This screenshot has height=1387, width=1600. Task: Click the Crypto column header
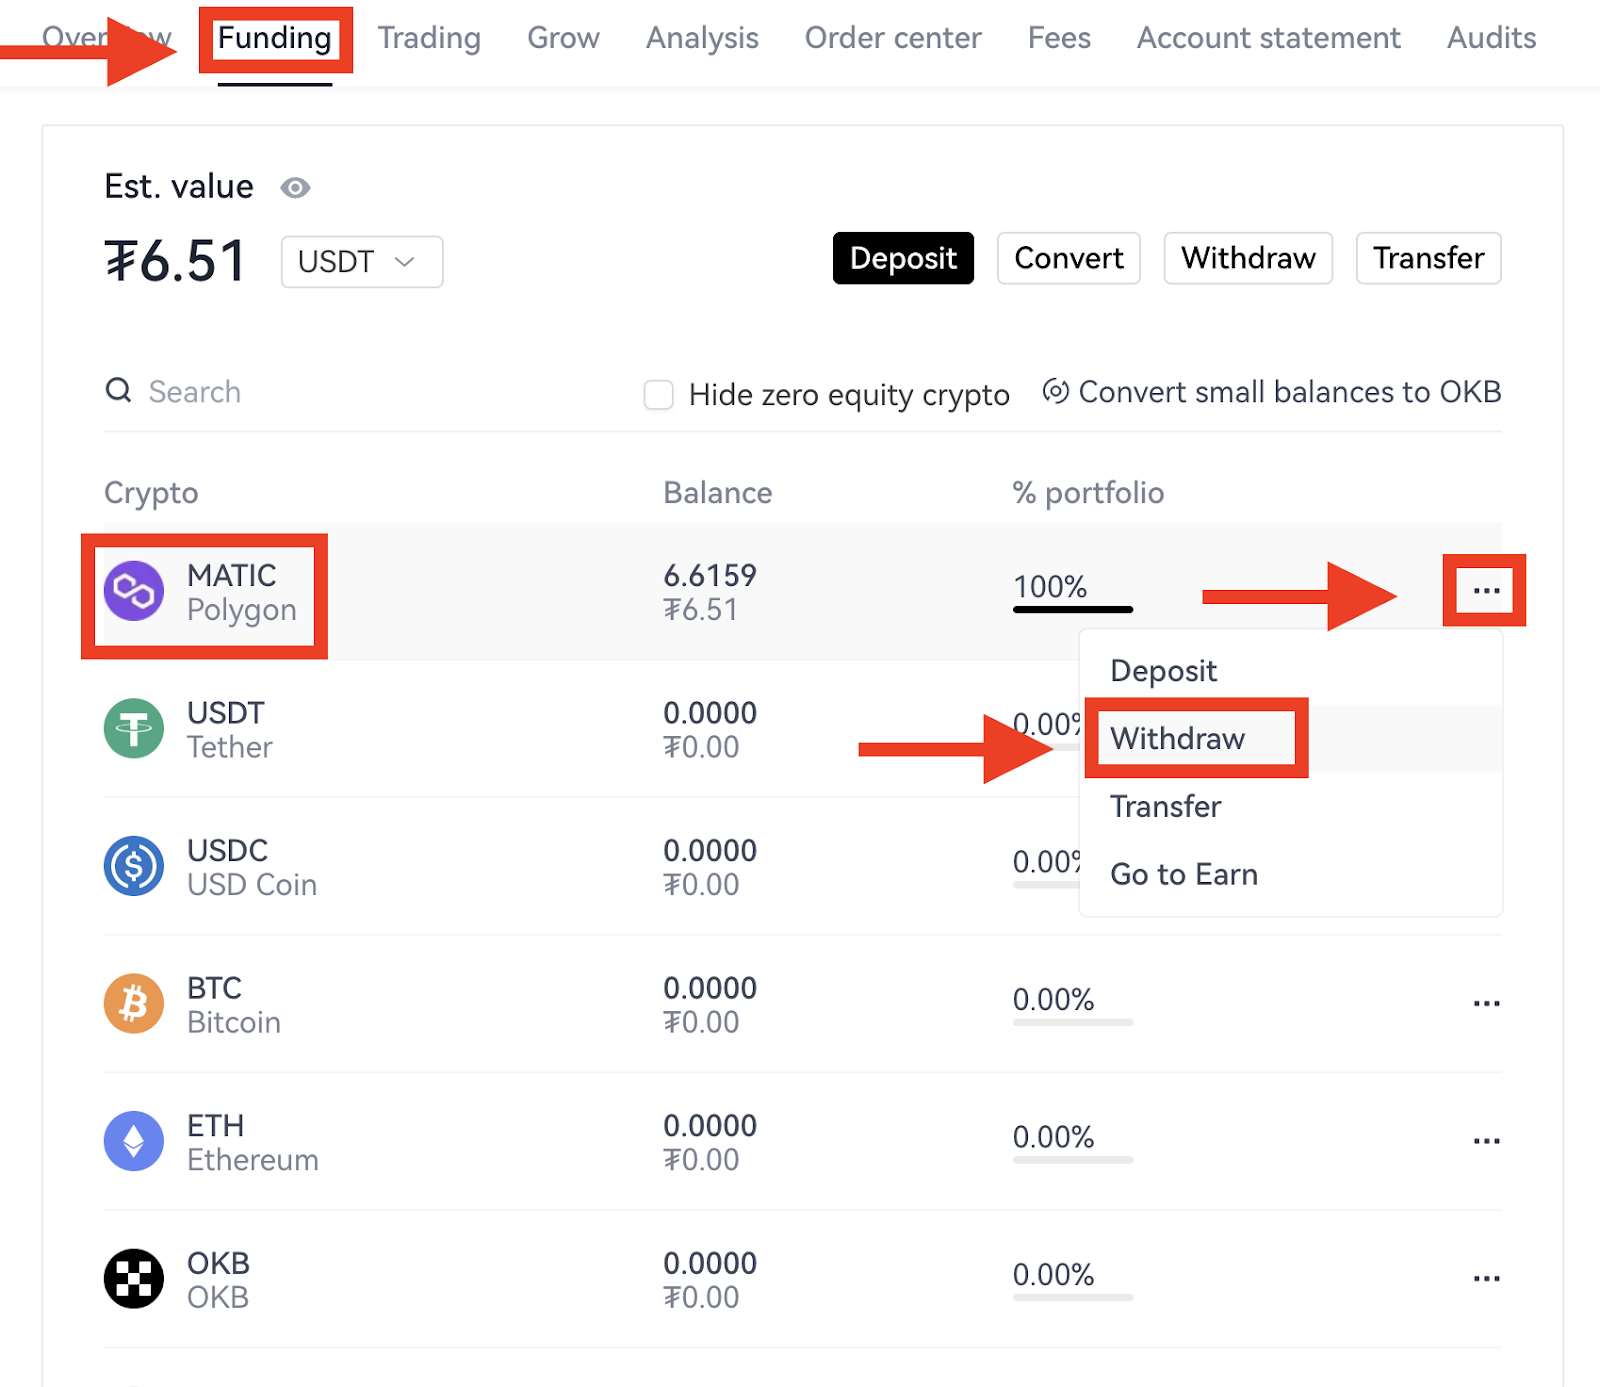coord(151,493)
